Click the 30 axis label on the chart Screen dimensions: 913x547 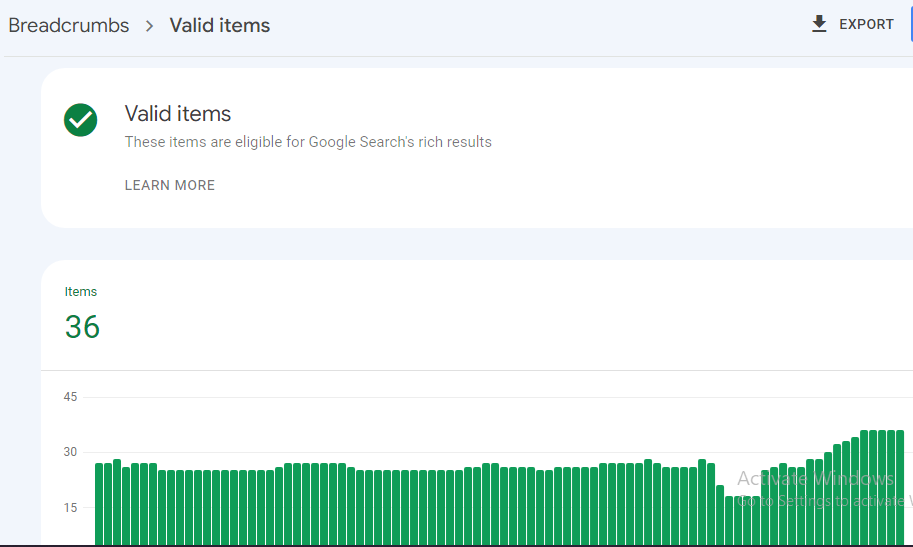tap(70, 452)
